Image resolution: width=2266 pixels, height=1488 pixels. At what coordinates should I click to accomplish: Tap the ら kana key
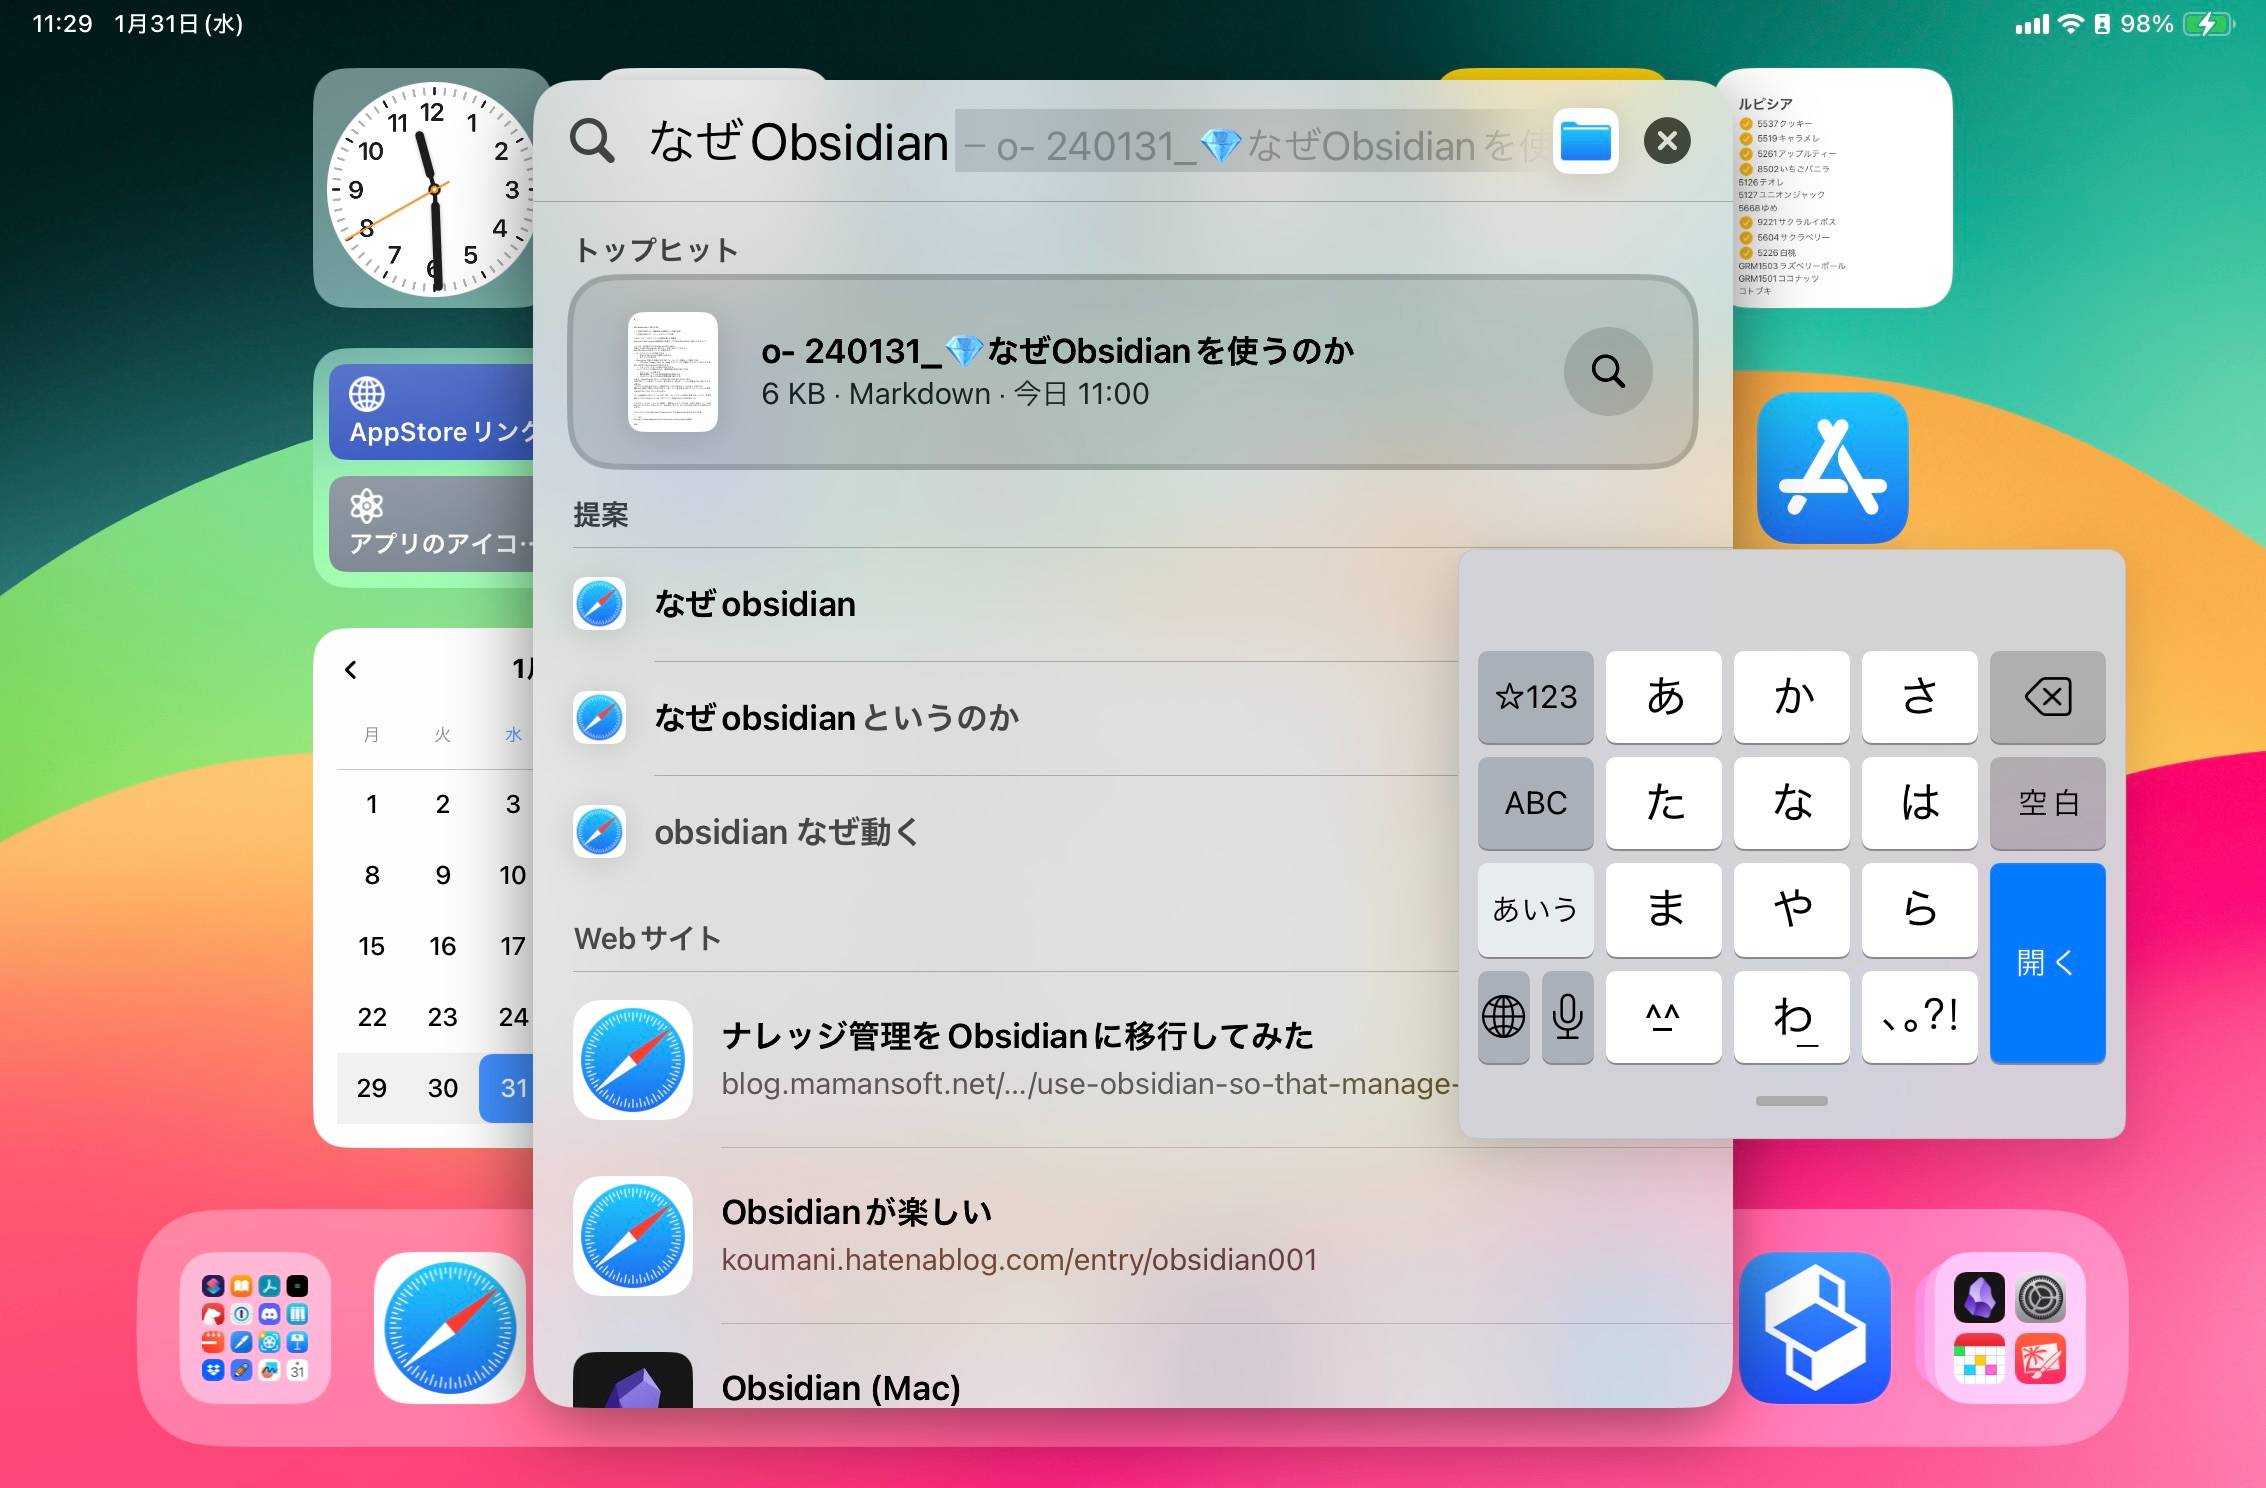pyautogui.click(x=1920, y=909)
